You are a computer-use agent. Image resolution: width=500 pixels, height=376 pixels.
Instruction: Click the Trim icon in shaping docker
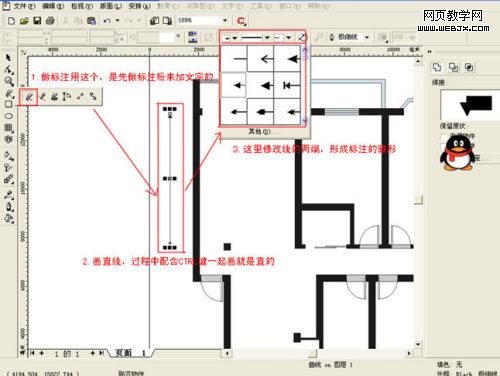(453, 68)
